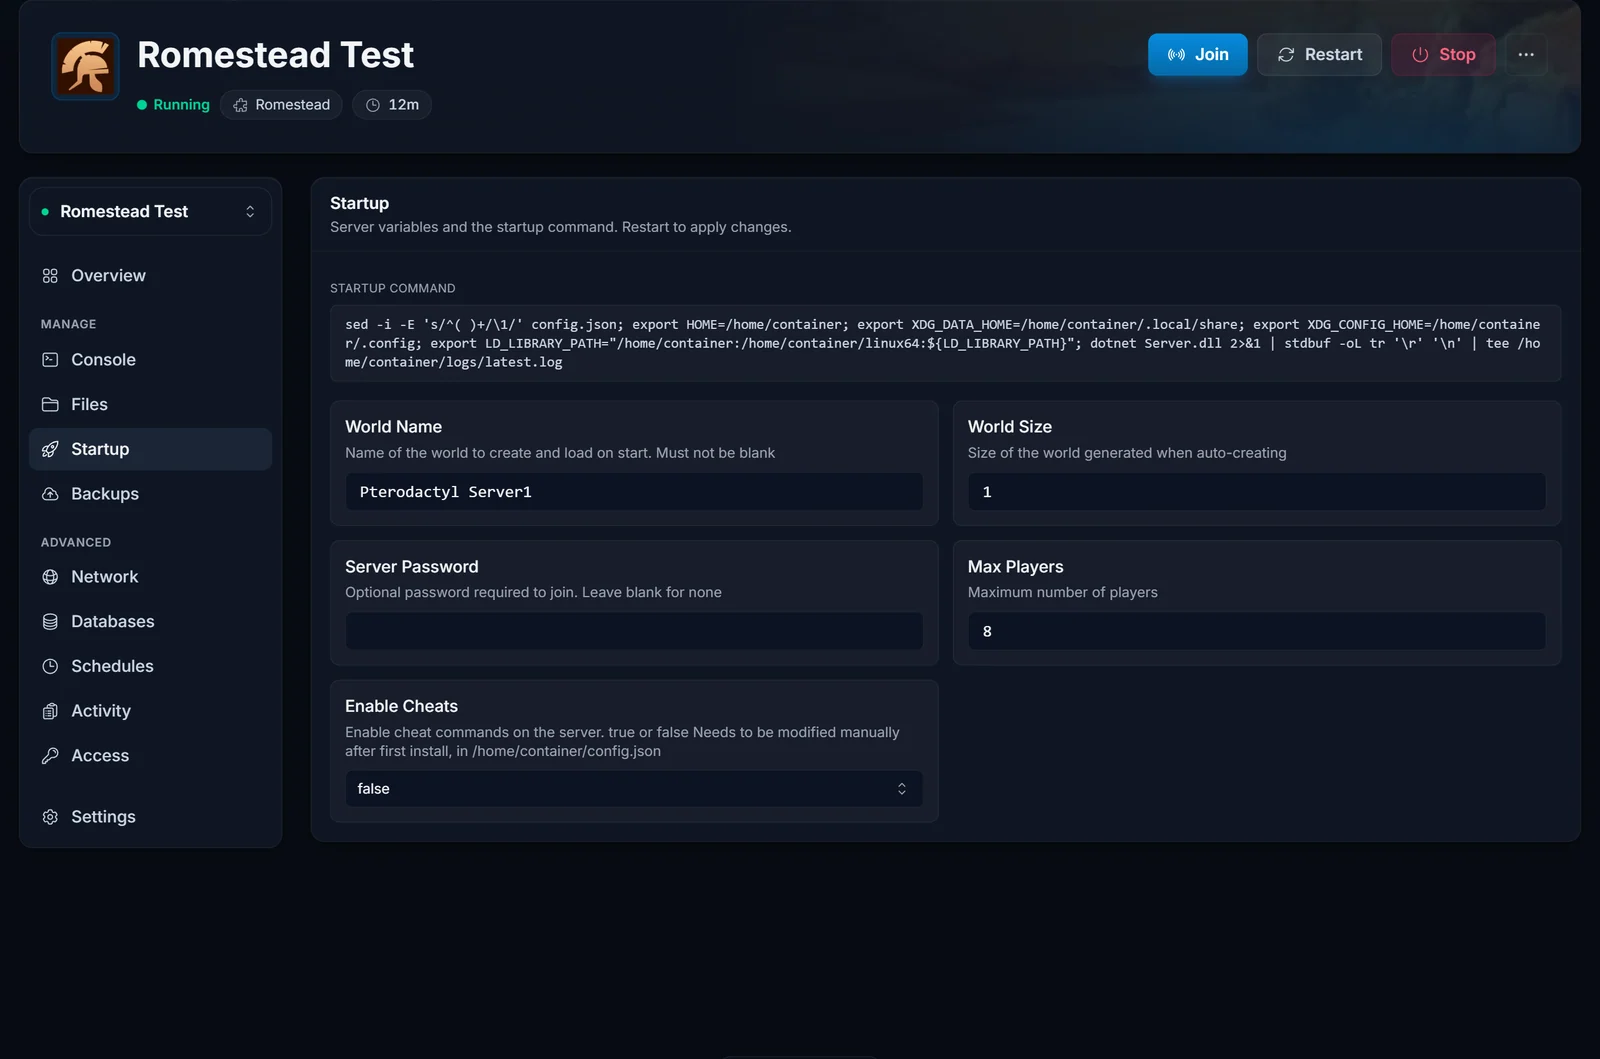Click the Backups cloud icon
The height and width of the screenshot is (1059, 1600).
[x=50, y=494]
